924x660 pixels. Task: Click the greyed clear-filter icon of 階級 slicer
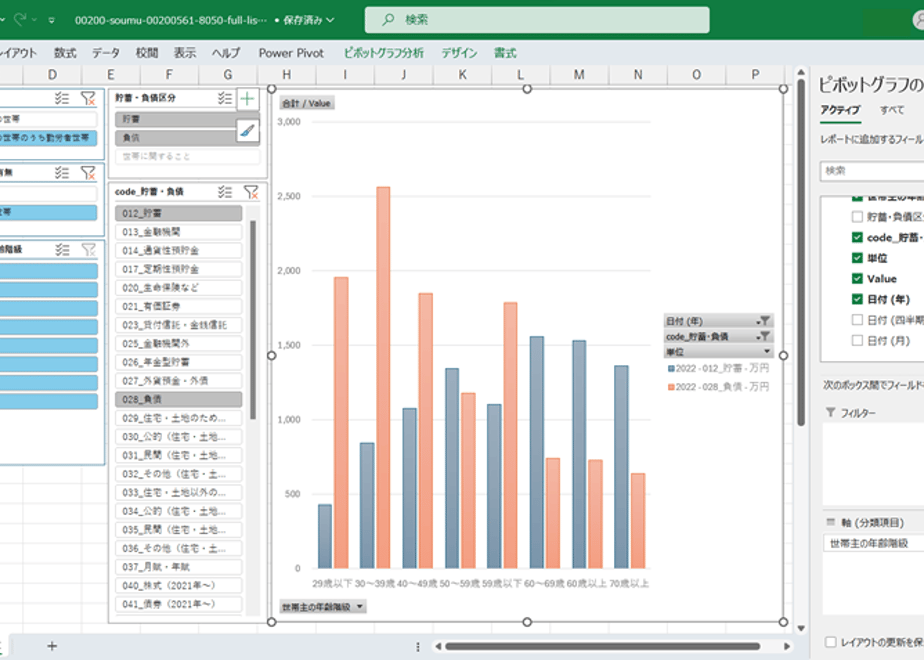tap(88, 249)
